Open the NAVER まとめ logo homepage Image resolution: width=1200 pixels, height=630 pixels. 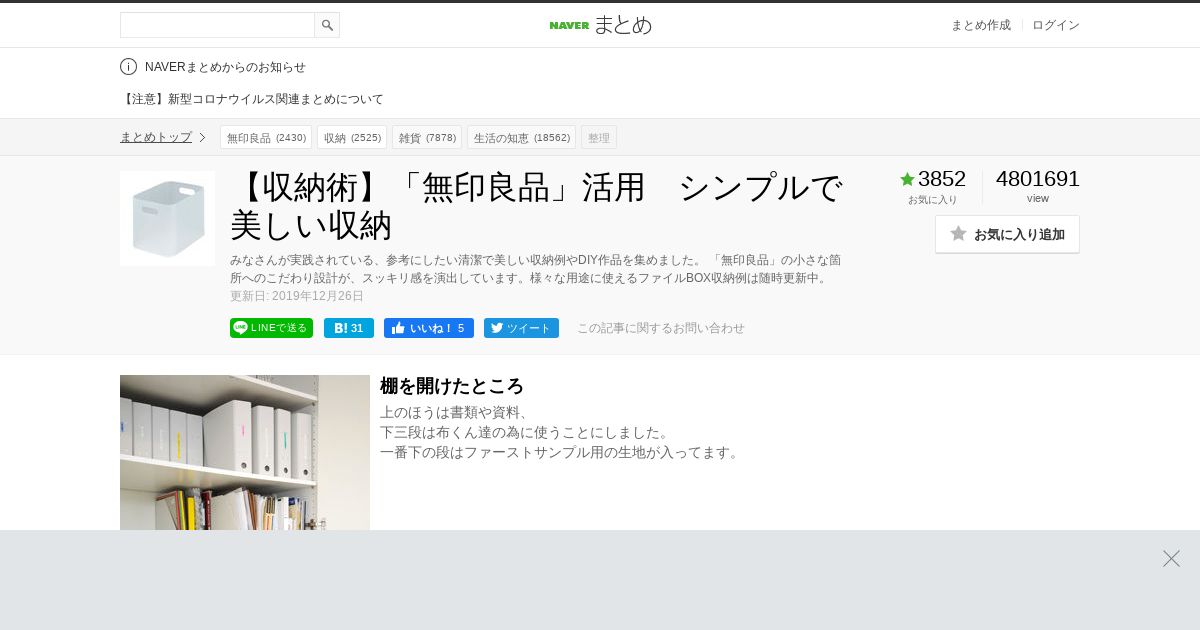600,25
